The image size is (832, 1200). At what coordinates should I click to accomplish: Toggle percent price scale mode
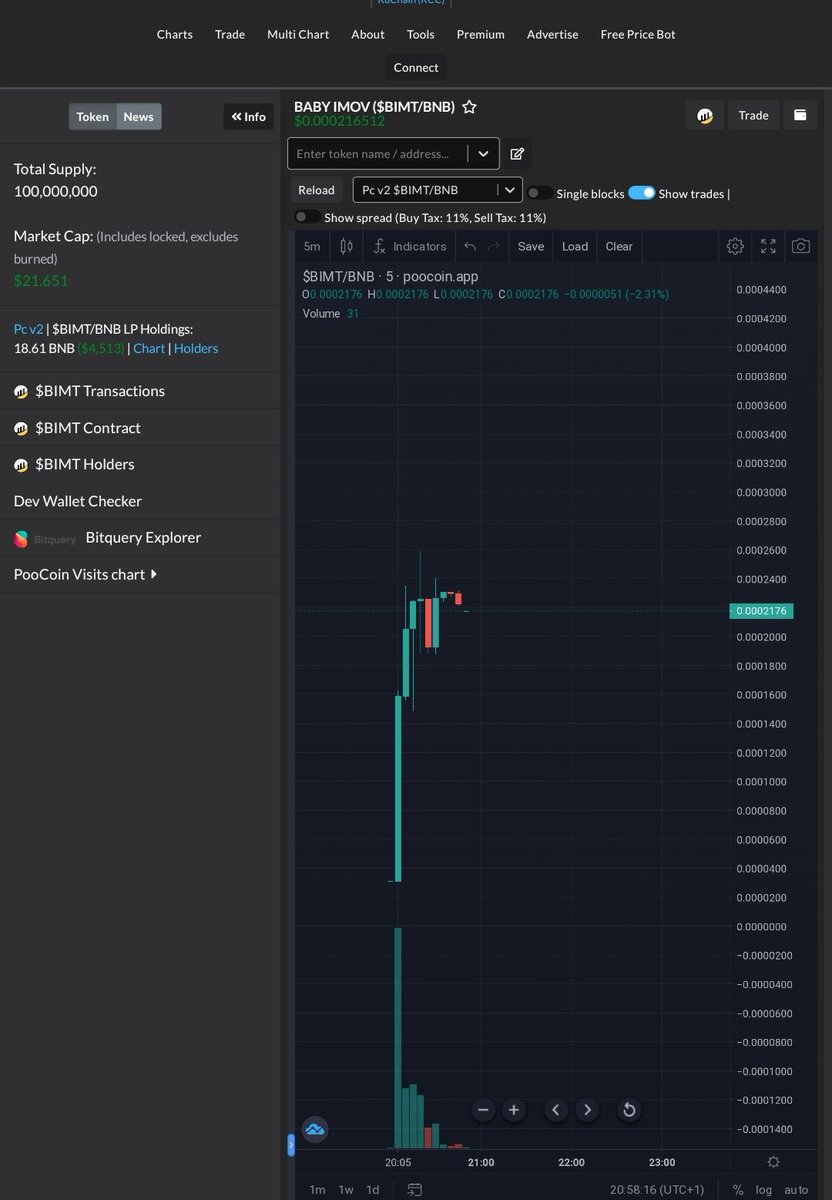(738, 1190)
